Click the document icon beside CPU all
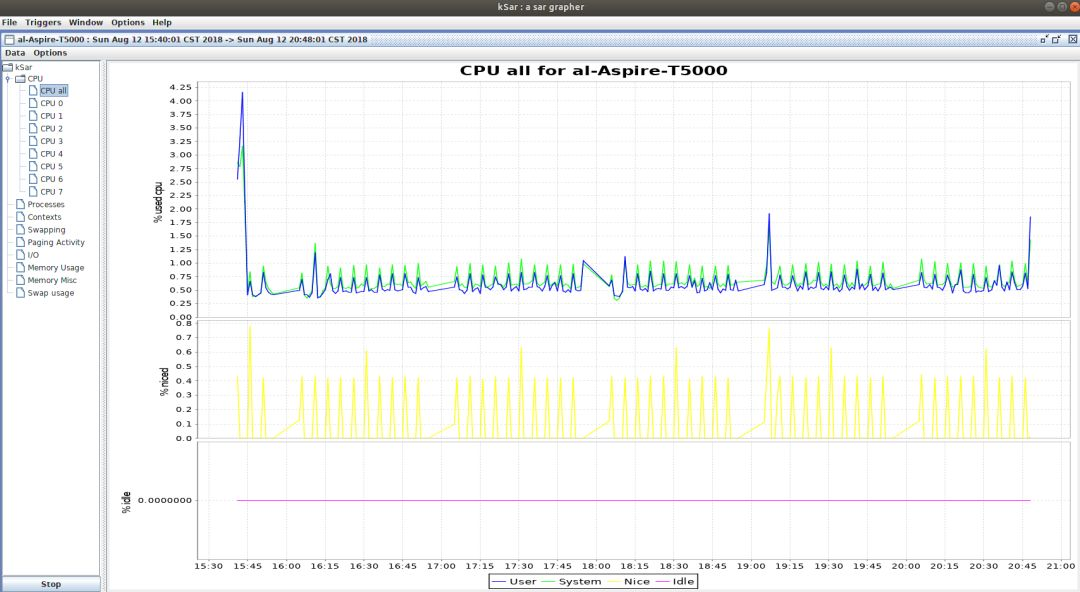 (33, 90)
